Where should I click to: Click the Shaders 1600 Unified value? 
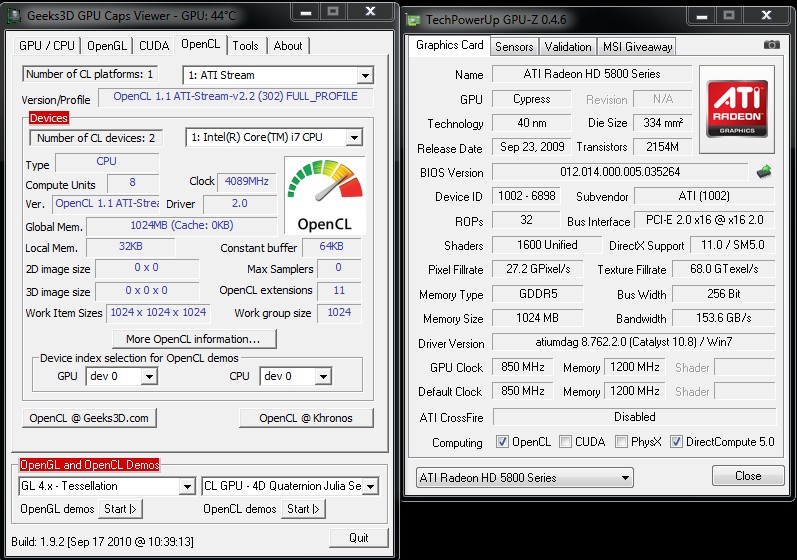(547, 245)
